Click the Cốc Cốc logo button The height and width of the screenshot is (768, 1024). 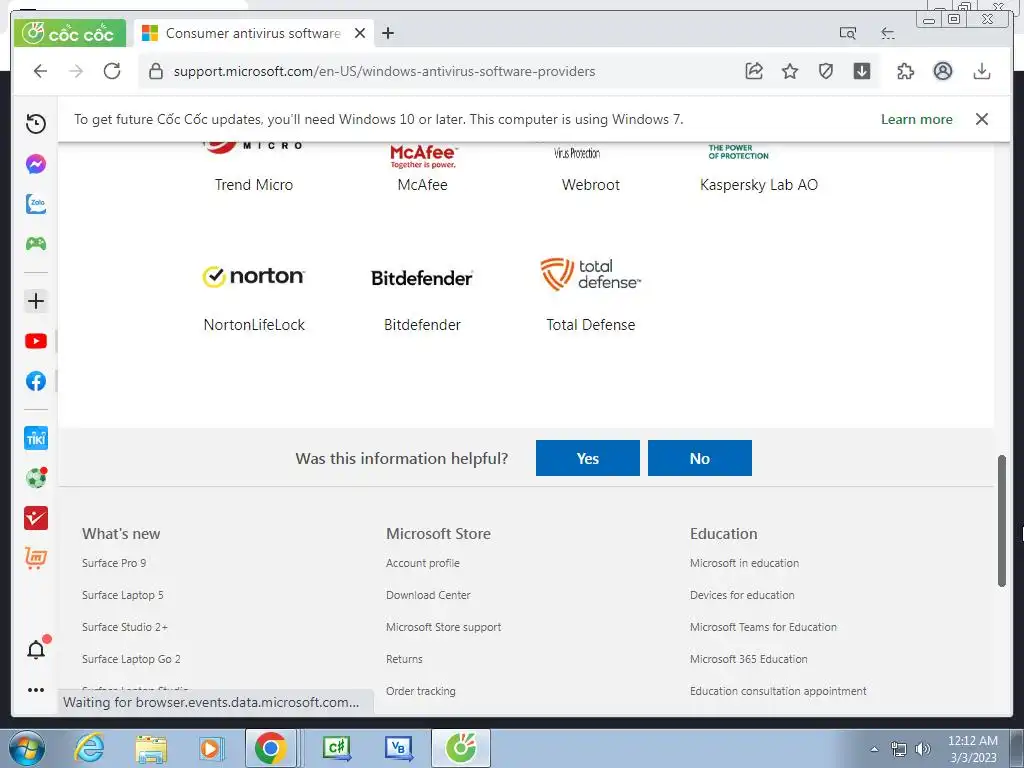tap(69, 33)
